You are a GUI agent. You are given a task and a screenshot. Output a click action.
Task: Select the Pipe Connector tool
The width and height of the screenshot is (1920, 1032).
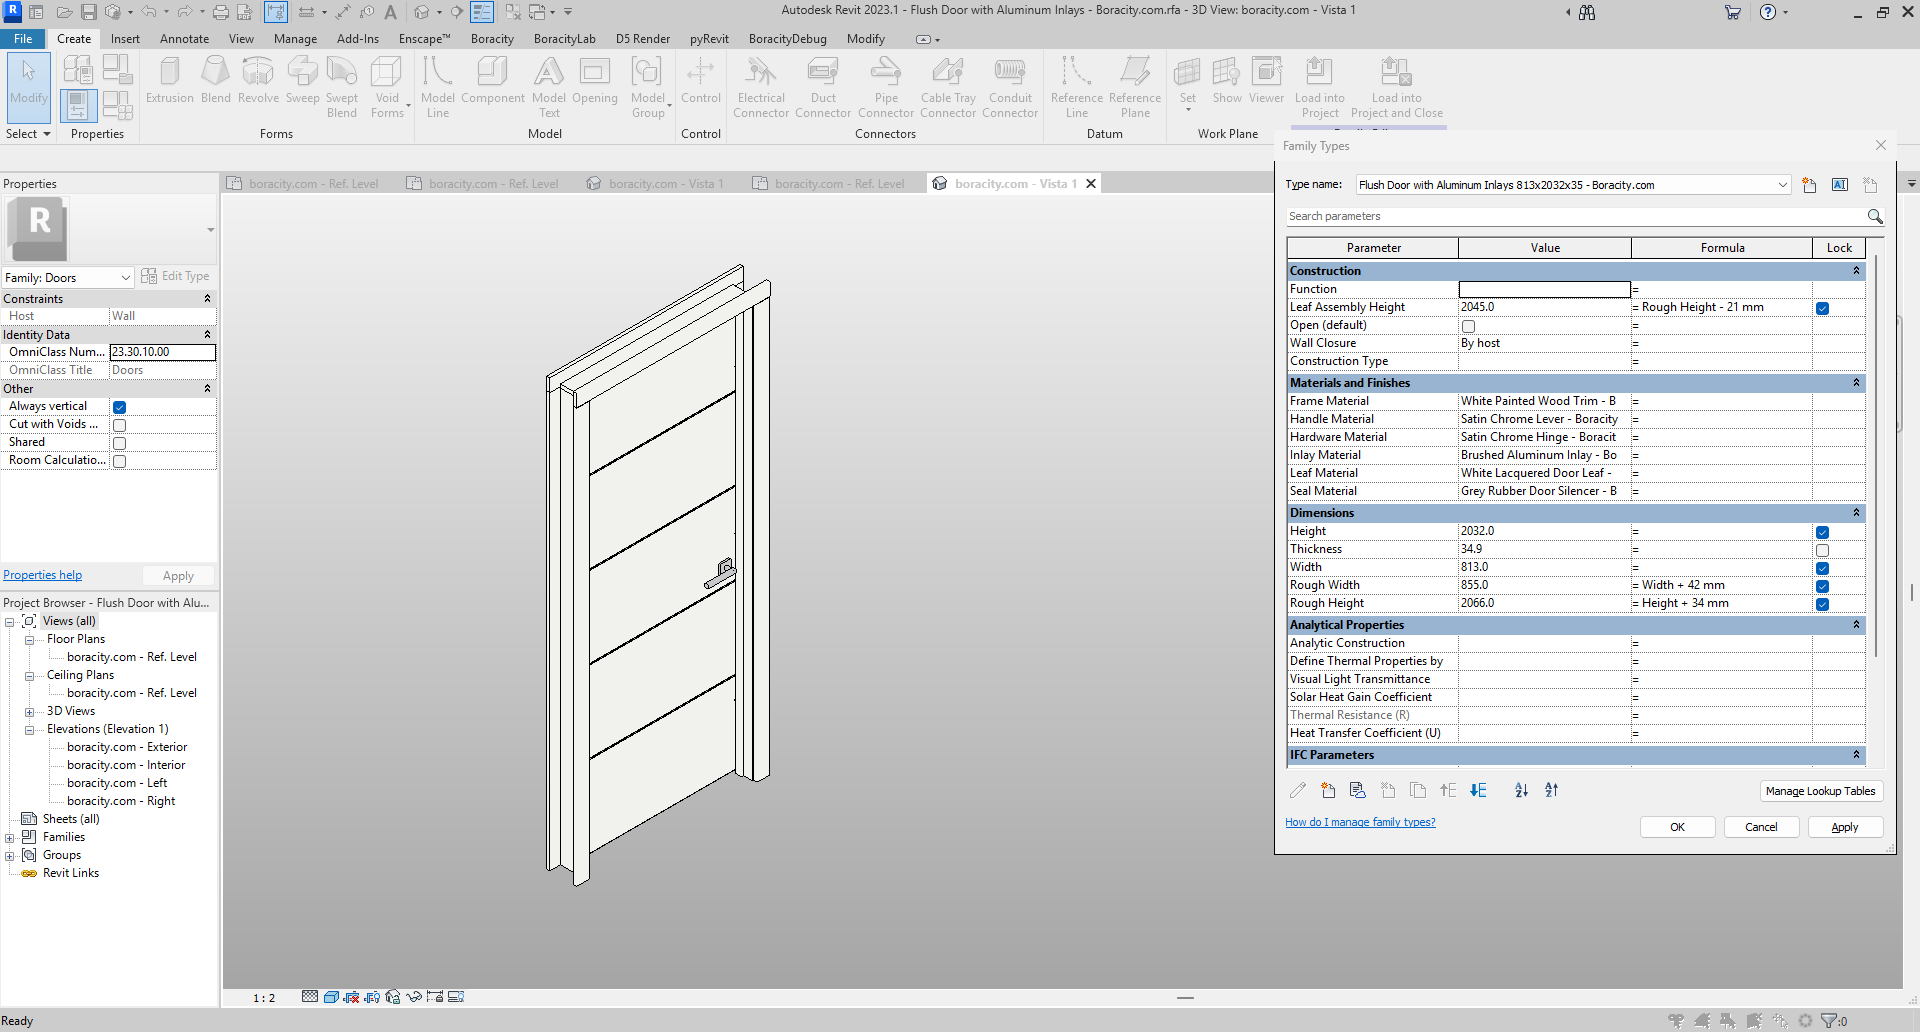coord(886,87)
